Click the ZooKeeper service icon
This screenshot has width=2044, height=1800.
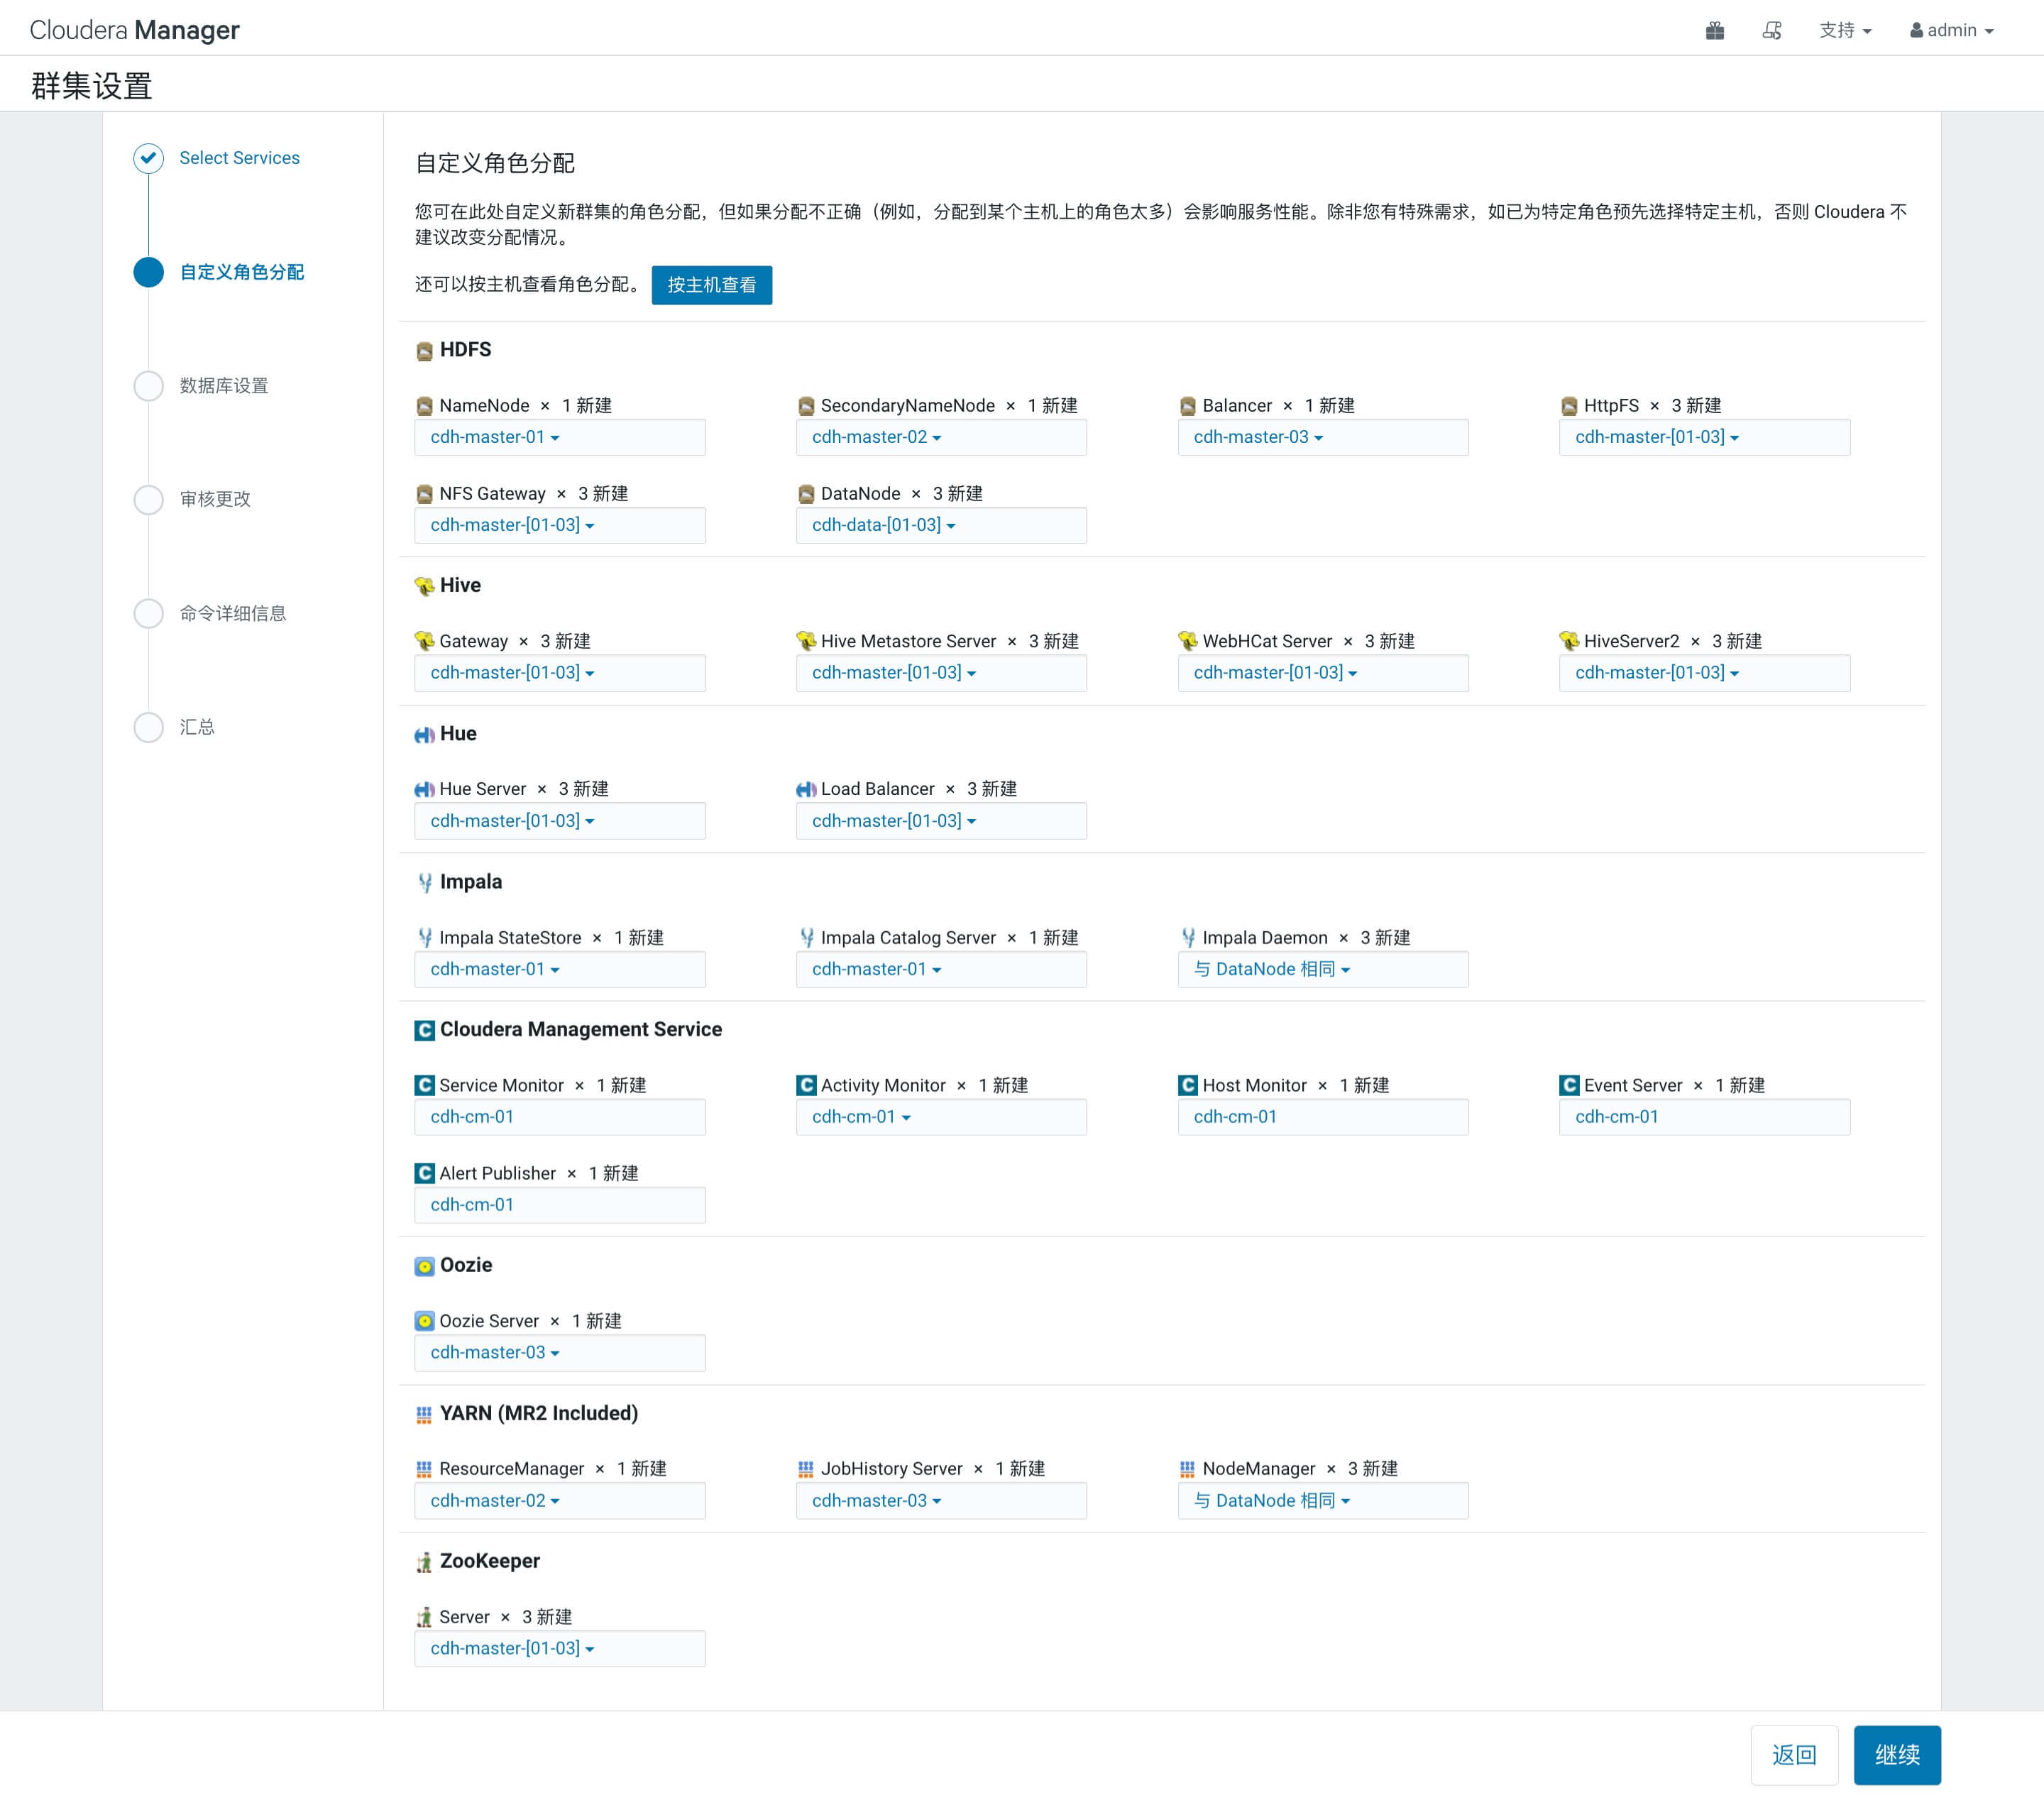[424, 1562]
